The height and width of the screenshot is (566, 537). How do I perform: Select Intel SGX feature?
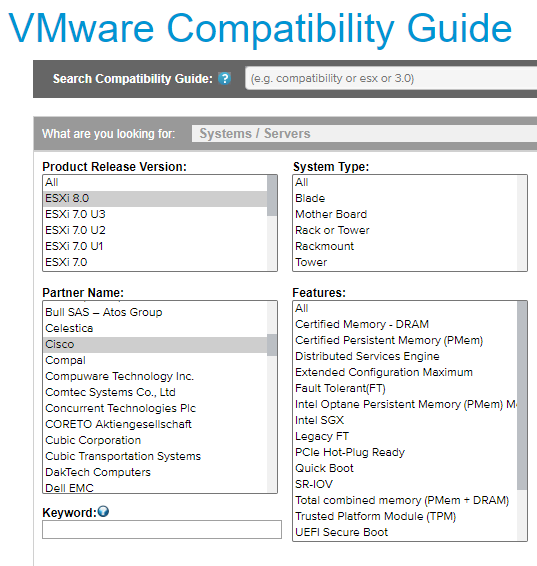coord(405,421)
